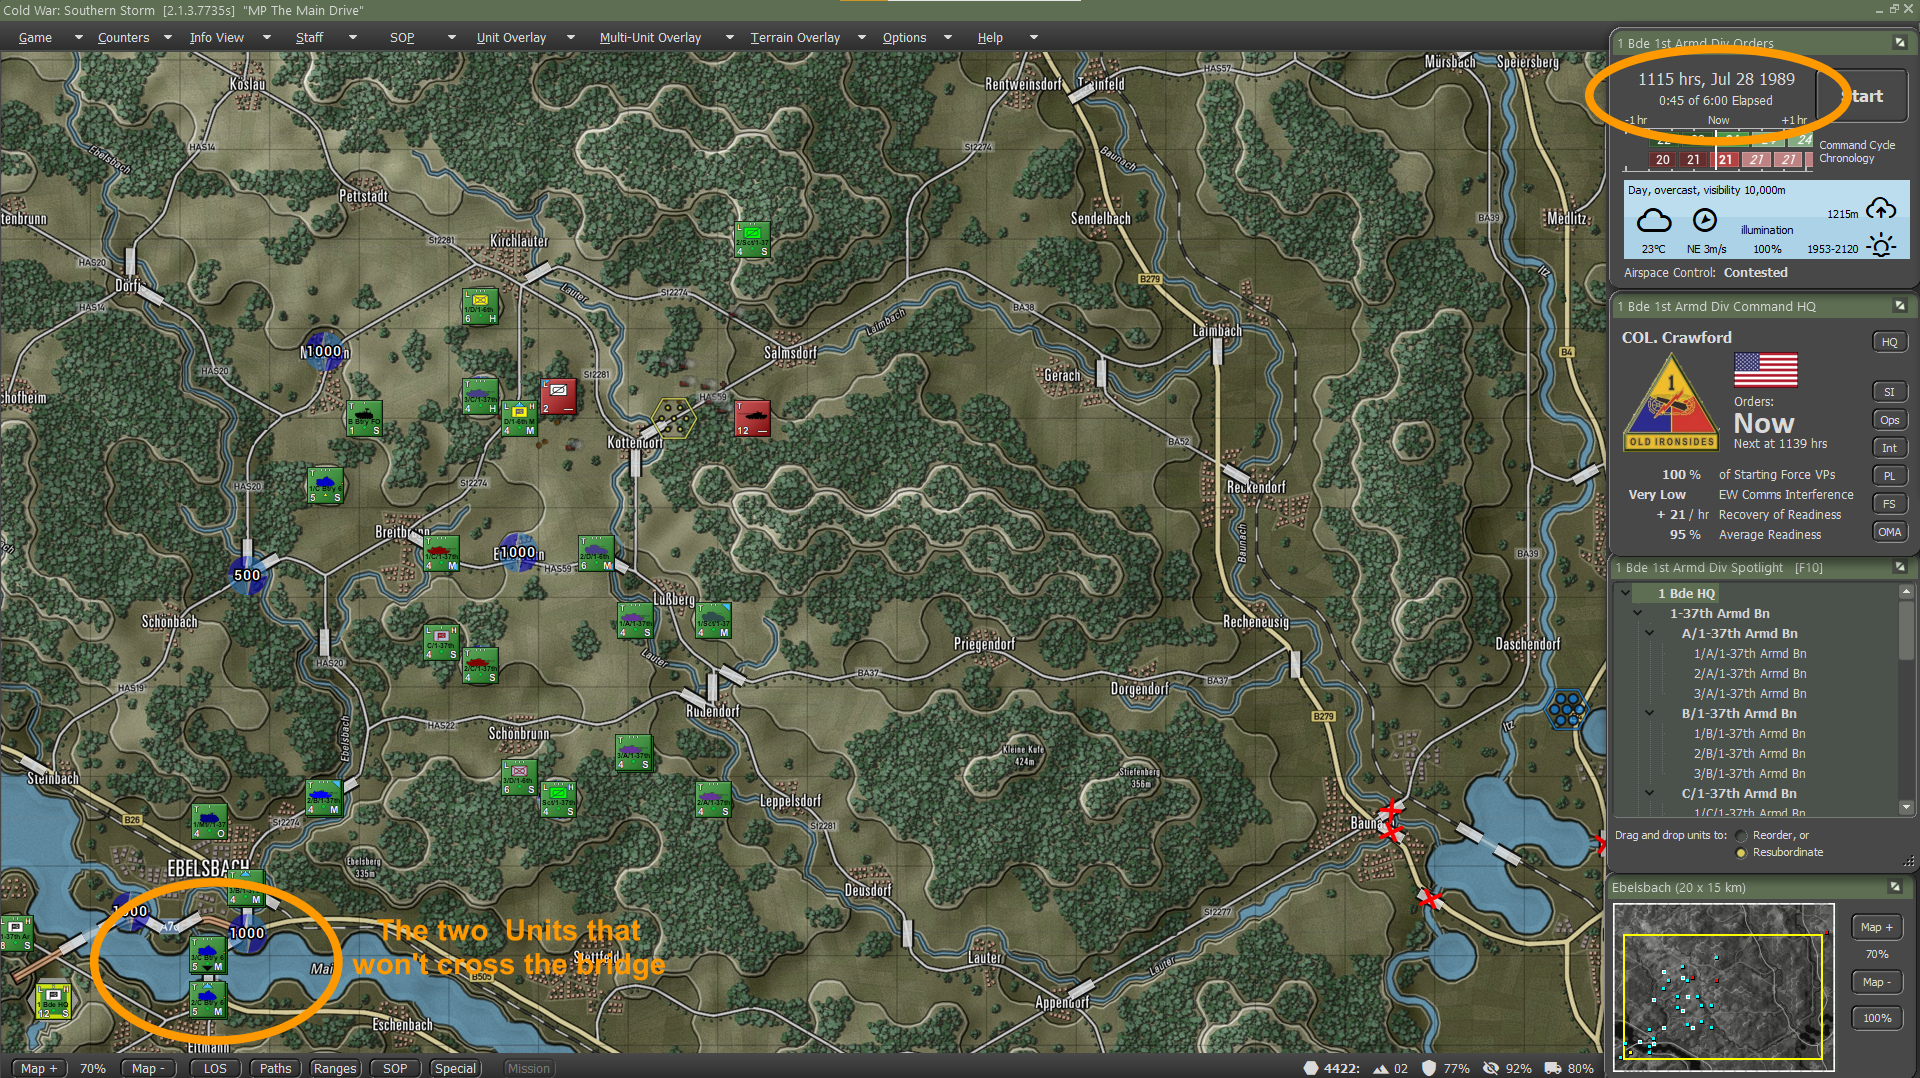Screen dimensions: 1920x1078
Task: Select the yellow HQ counter at bottom-left corner
Action: click(52, 1001)
